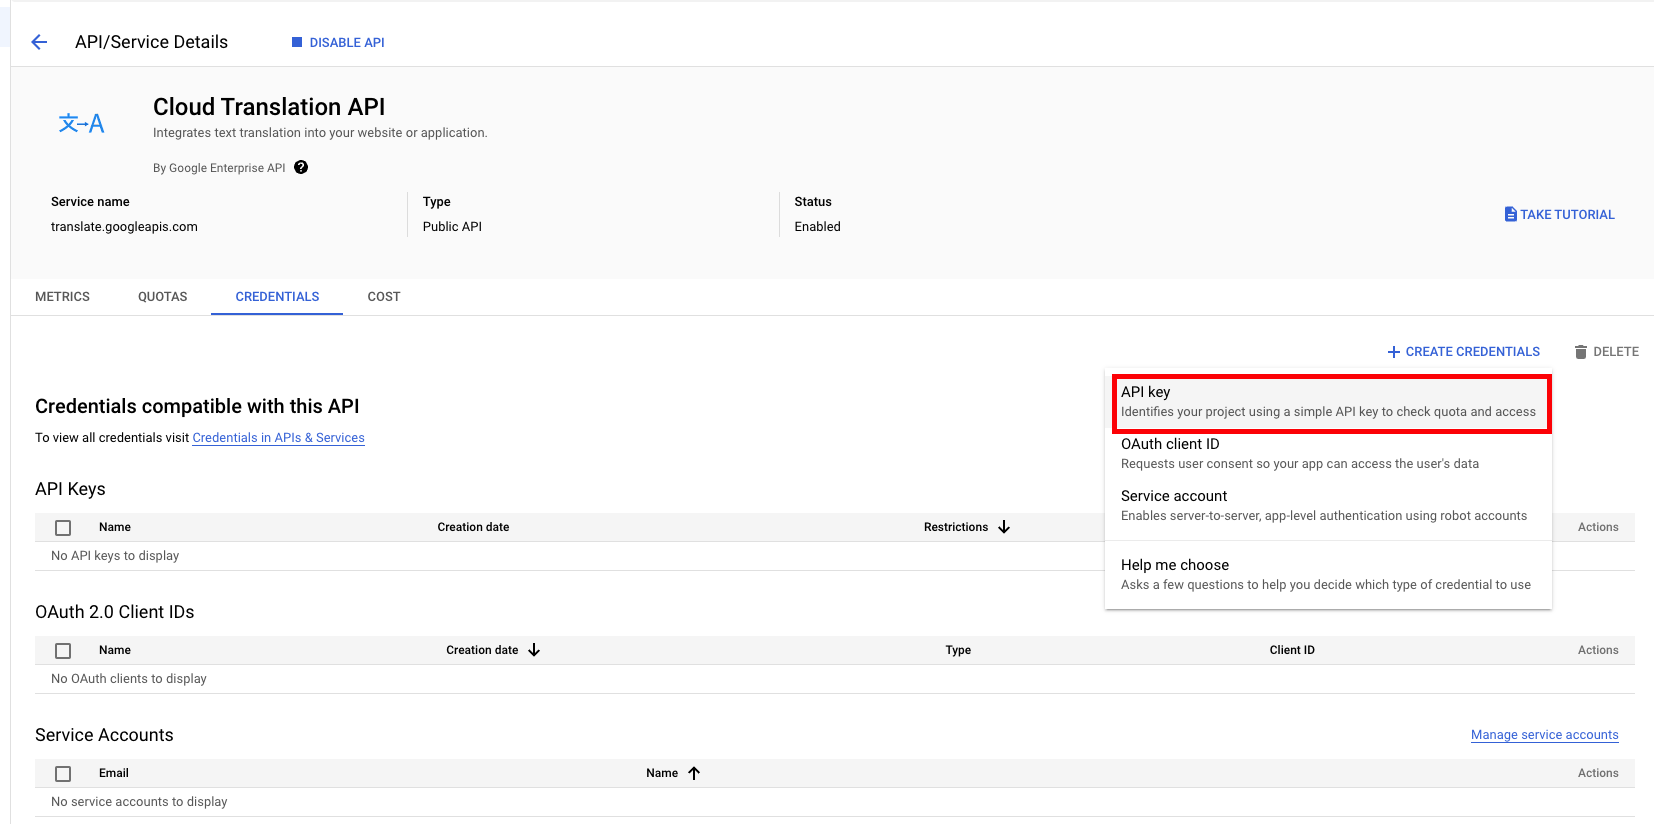Click the TAKE TUTORIAL link text
The width and height of the screenshot is (1654, 824).
(1567, 215)
